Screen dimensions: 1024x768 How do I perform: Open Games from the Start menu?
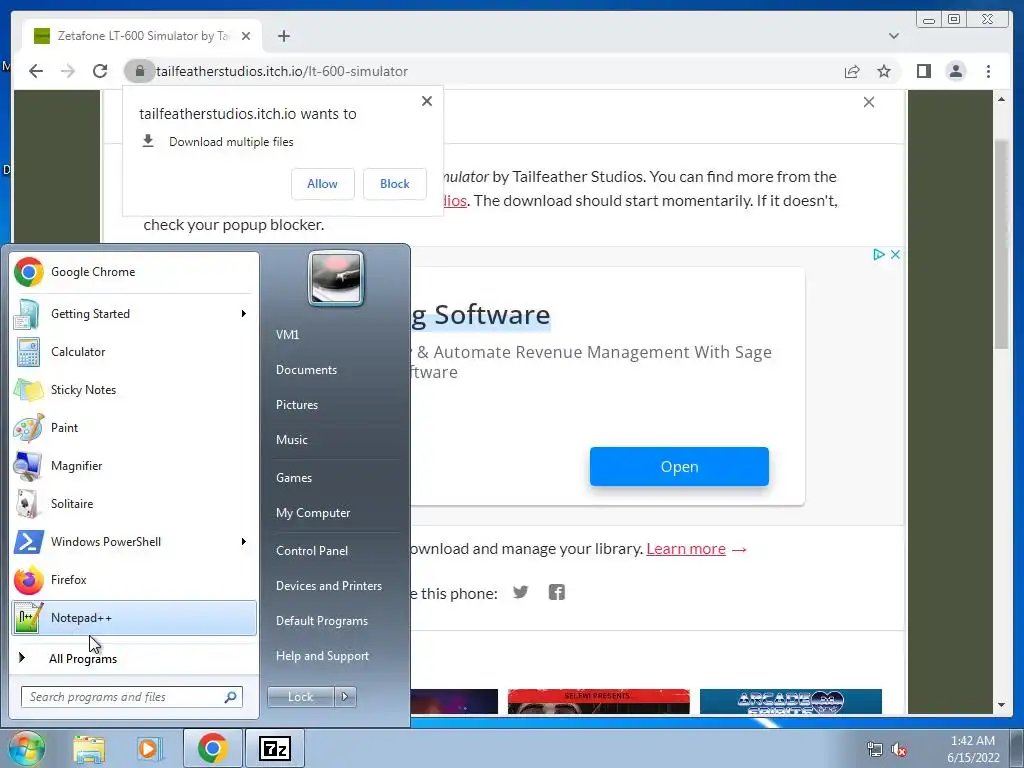(294, 477)
